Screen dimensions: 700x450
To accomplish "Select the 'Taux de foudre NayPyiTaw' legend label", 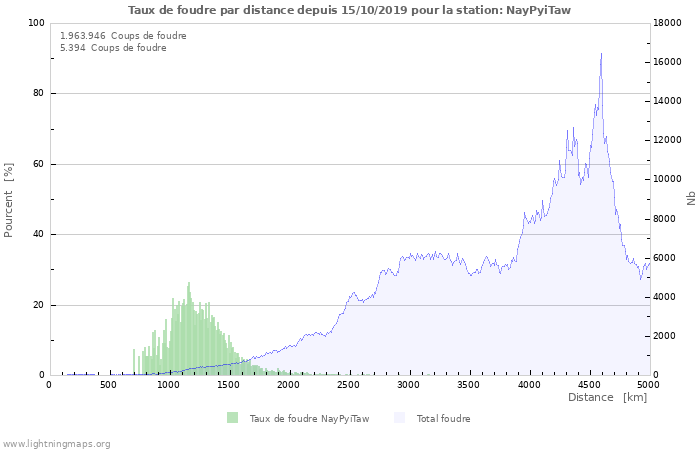I will point(309,419).
